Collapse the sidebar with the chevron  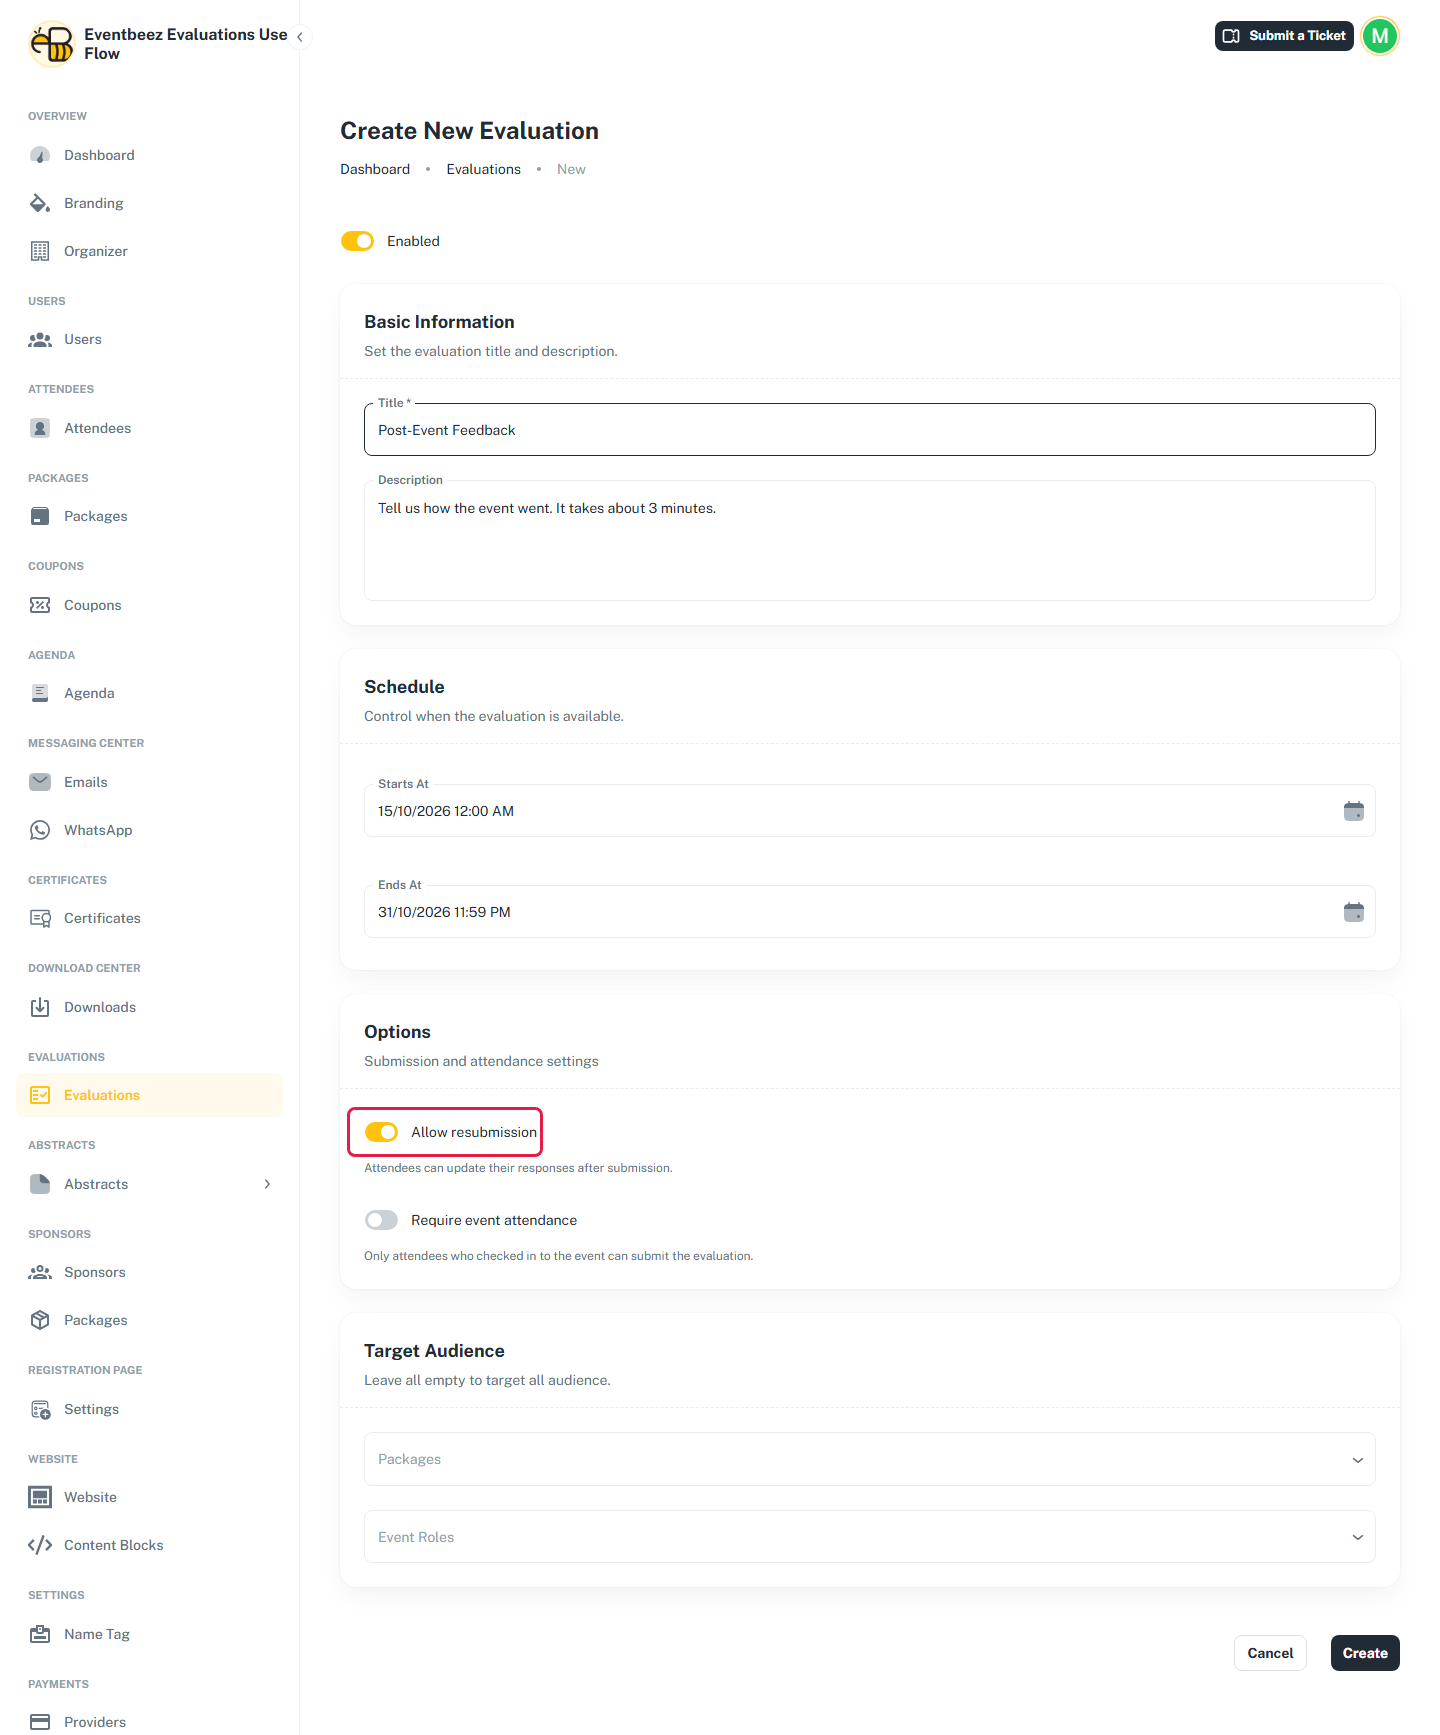(x=299, y=37)
